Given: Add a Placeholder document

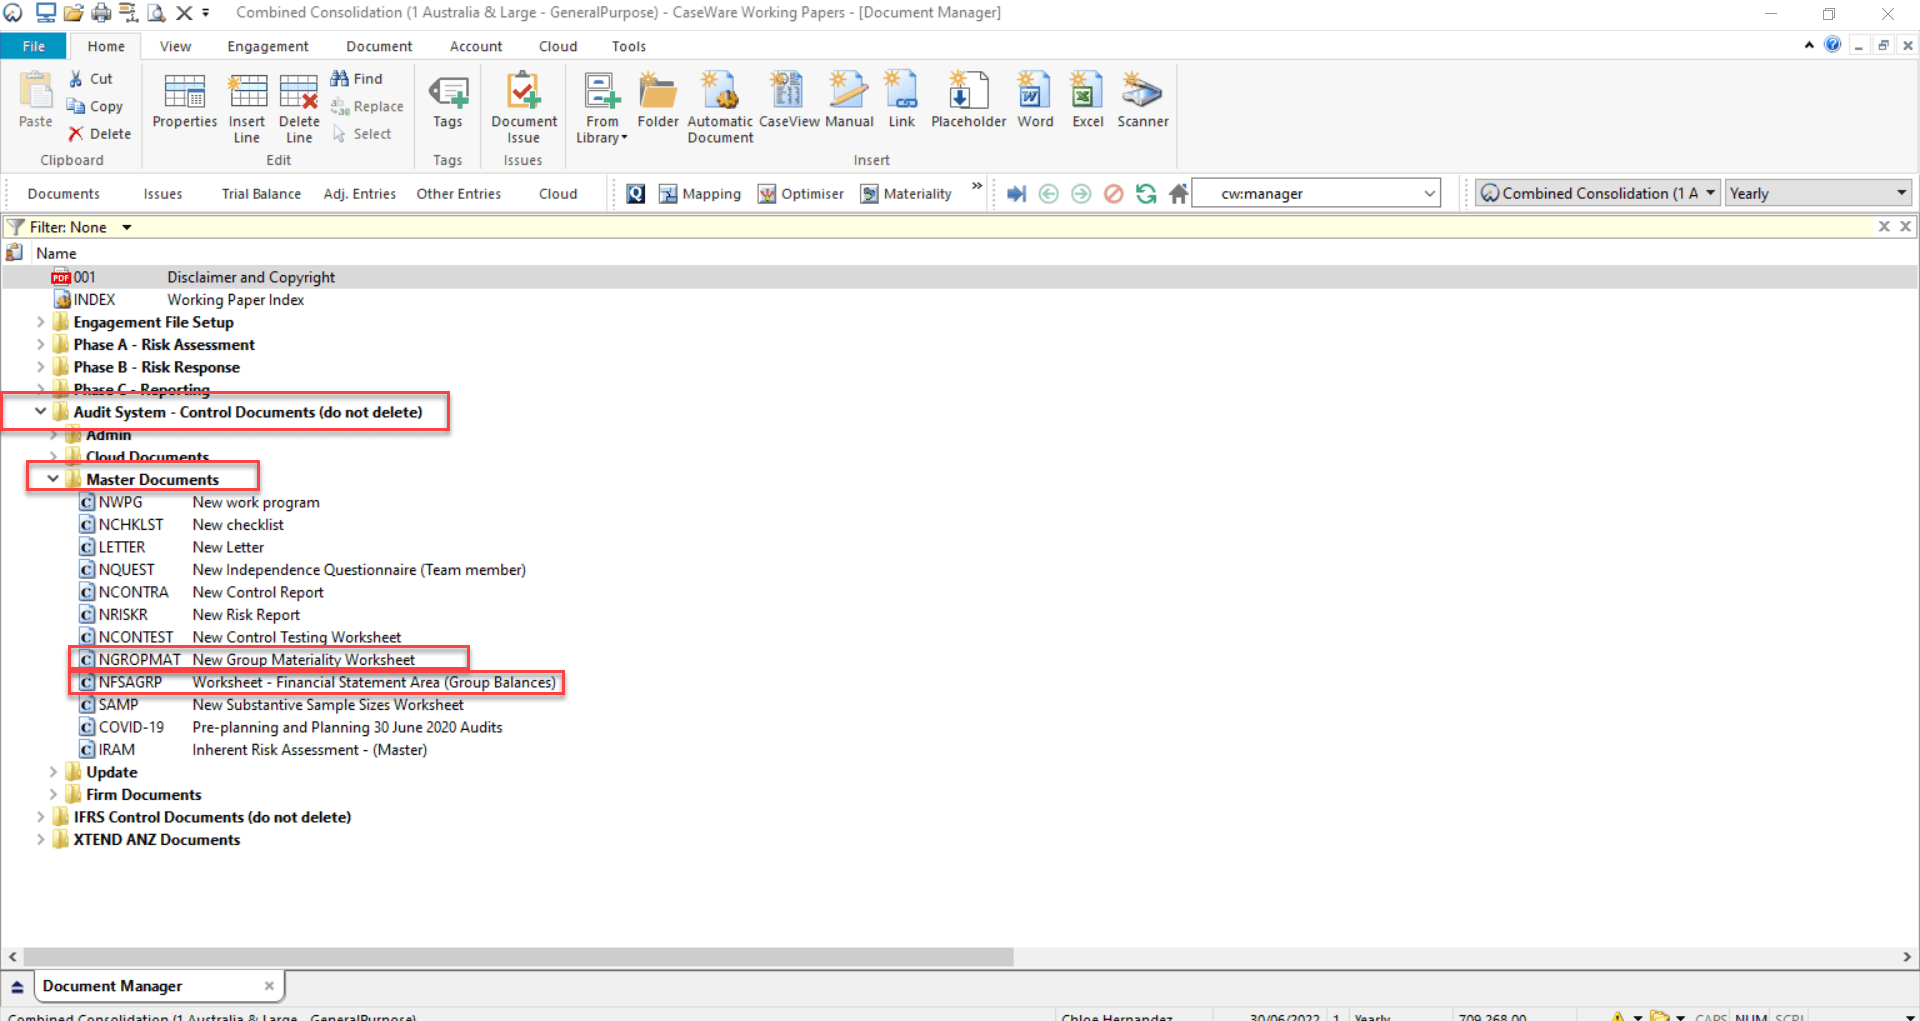Looking at the screenshot, I should pos(967,100).
